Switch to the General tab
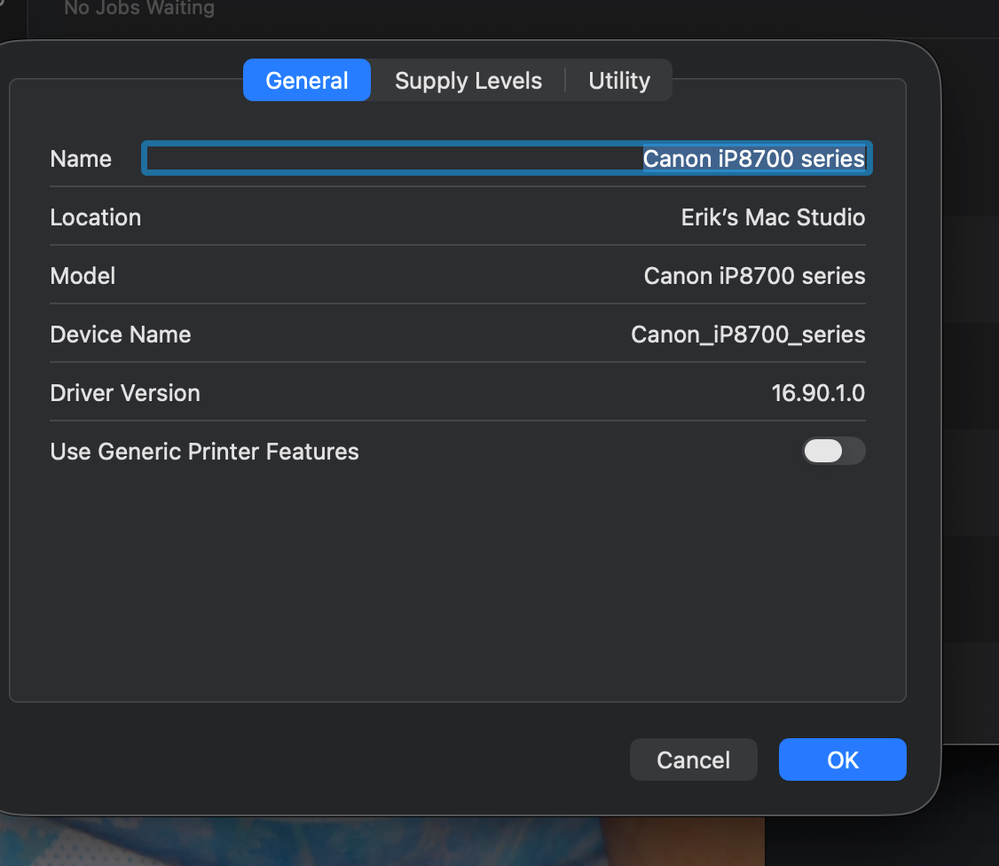The height and width of the screenshot is (866, 999). [x=306, y=80]
